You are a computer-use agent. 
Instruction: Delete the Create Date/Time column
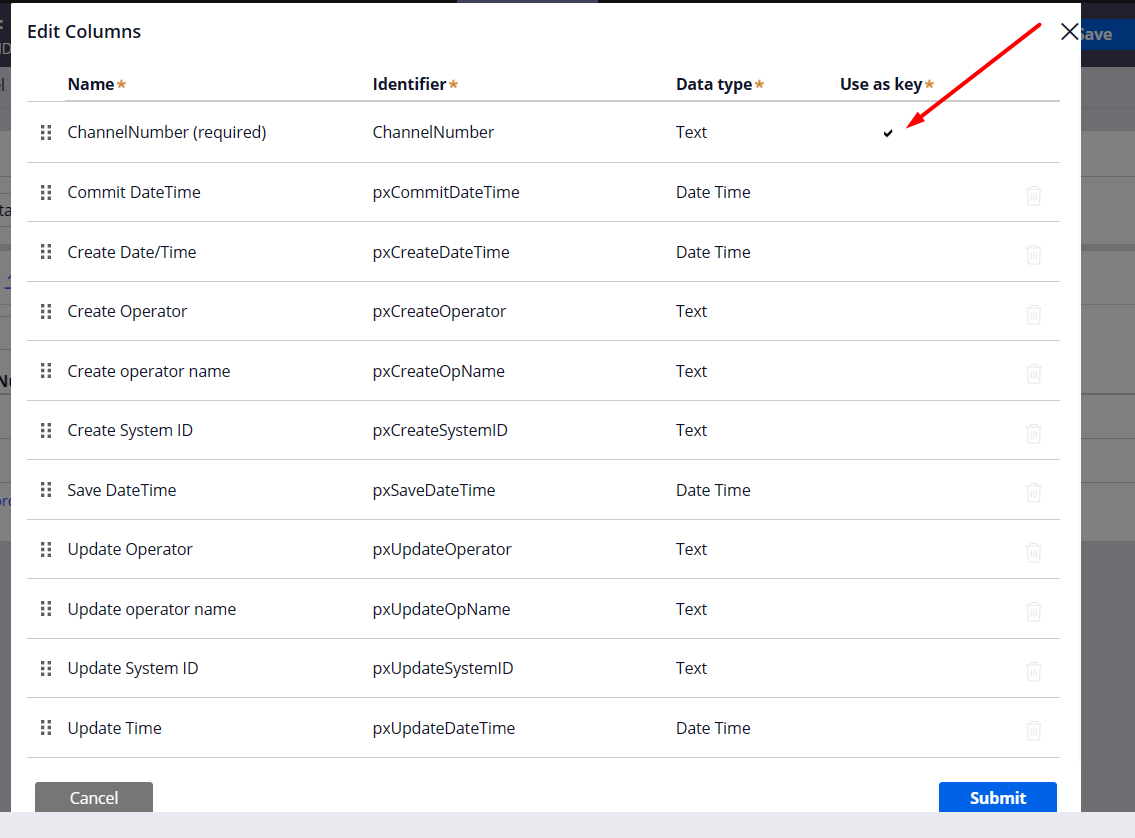(x=1034, y=255)
